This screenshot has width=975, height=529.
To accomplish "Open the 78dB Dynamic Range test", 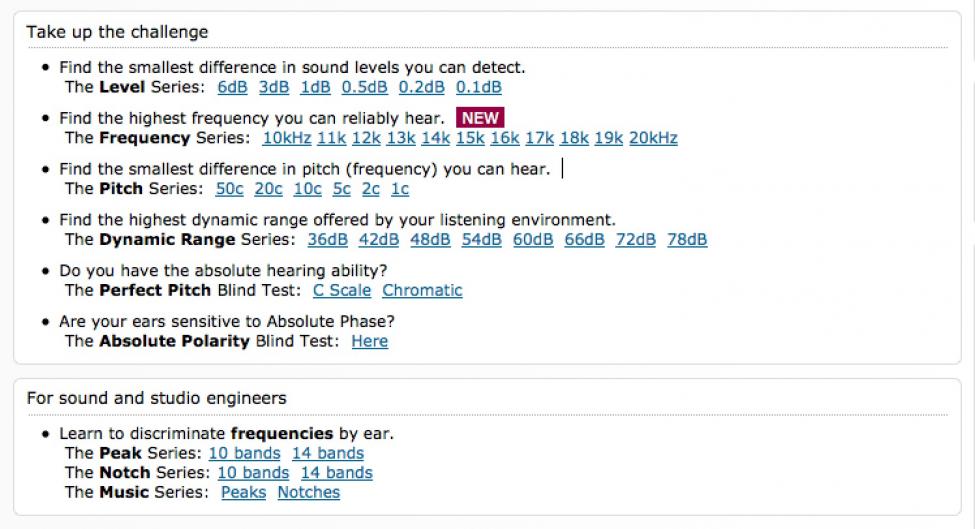I will point(687,240).
